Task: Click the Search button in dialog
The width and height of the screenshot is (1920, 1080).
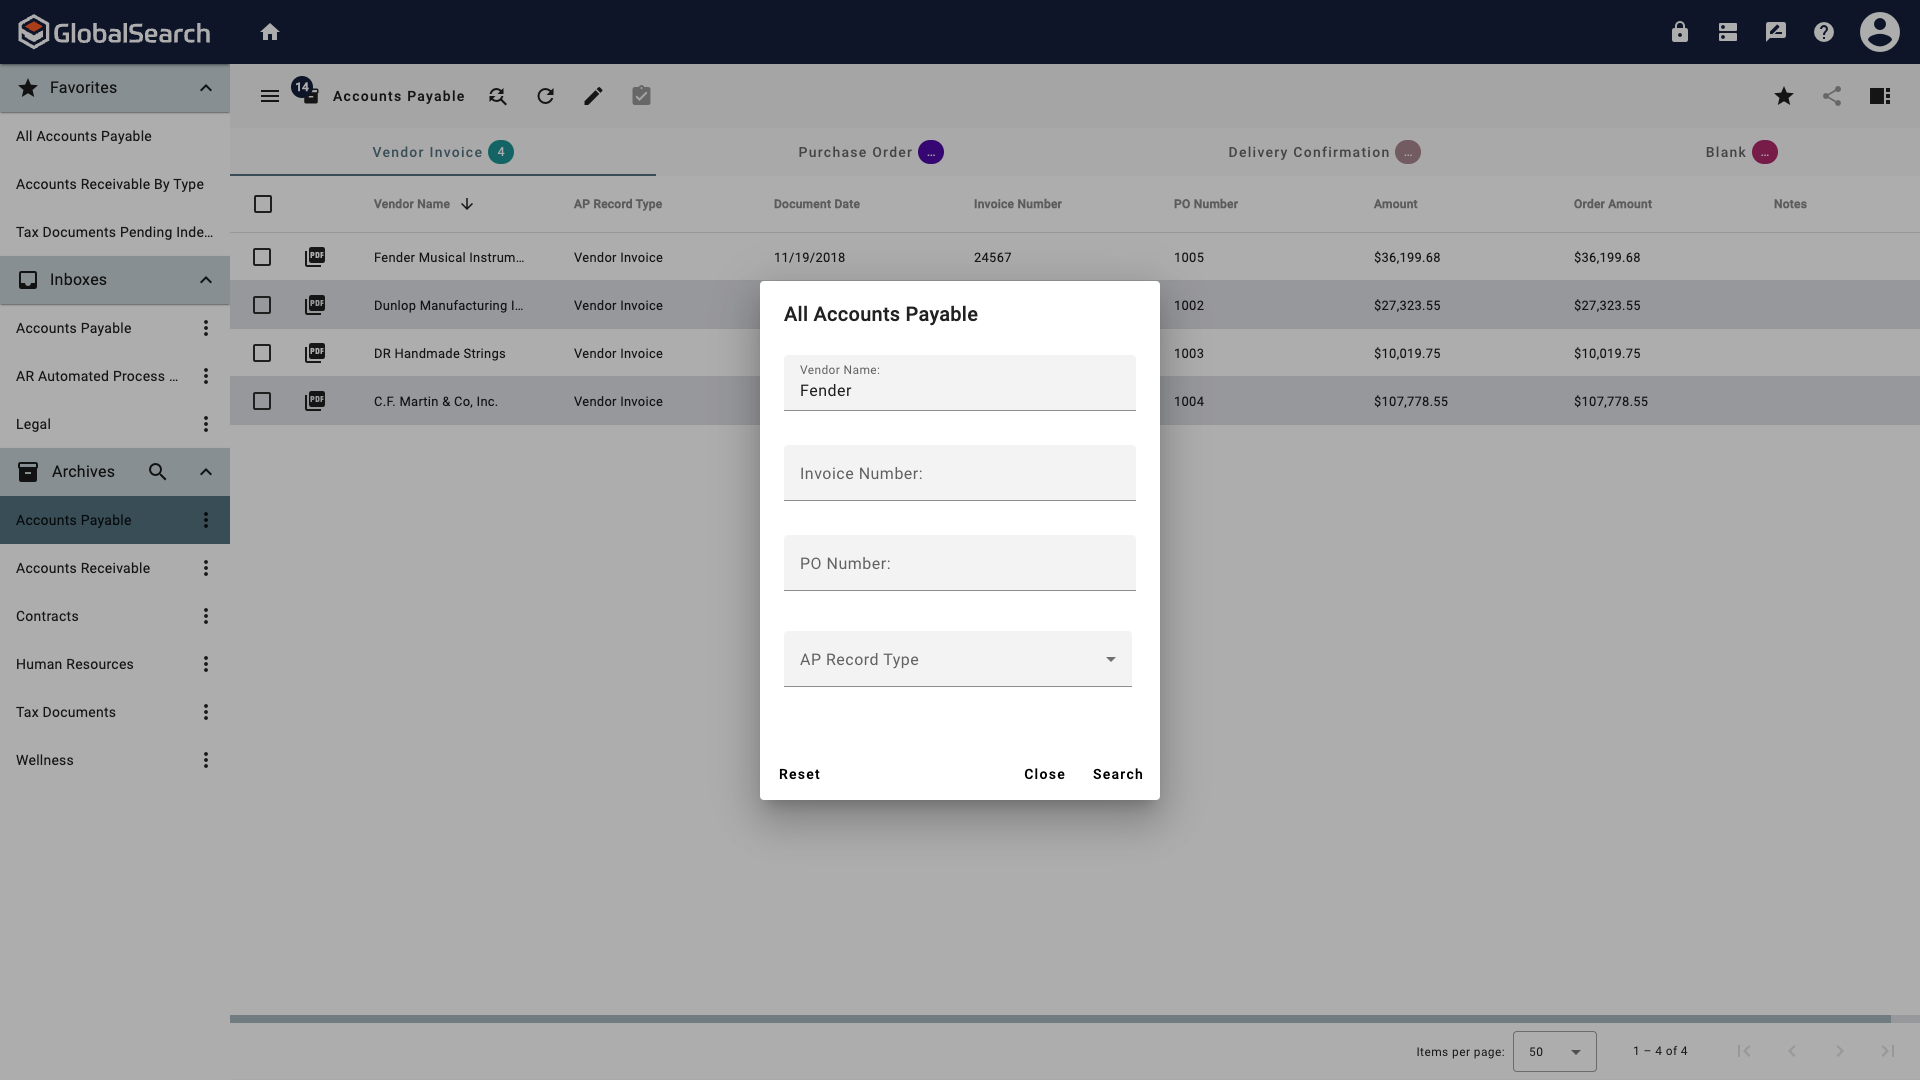Action: (1118, 774)
